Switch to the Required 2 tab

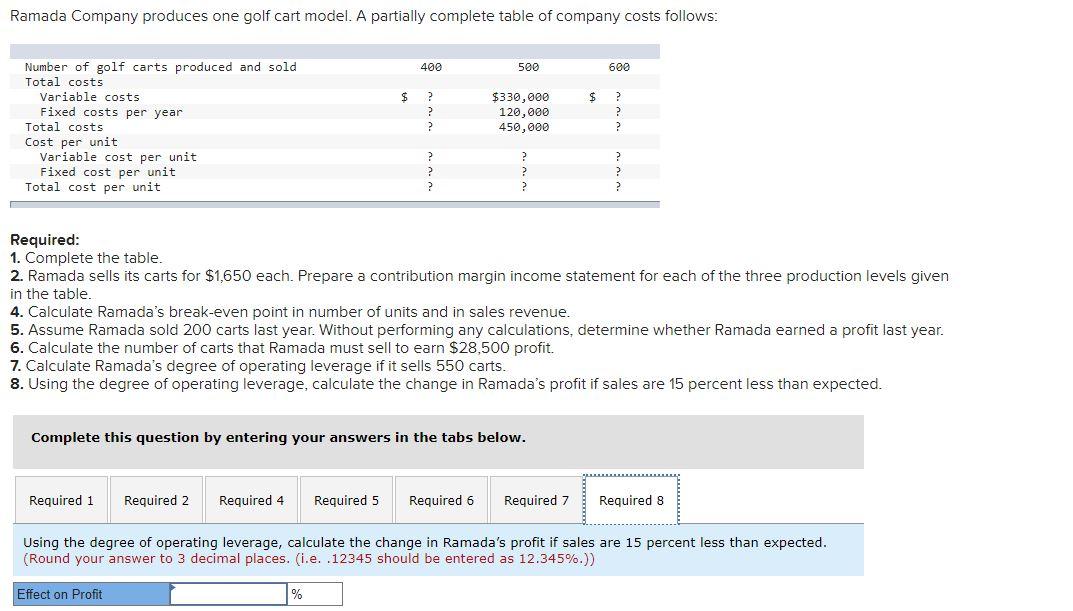(x=156, y=499)
